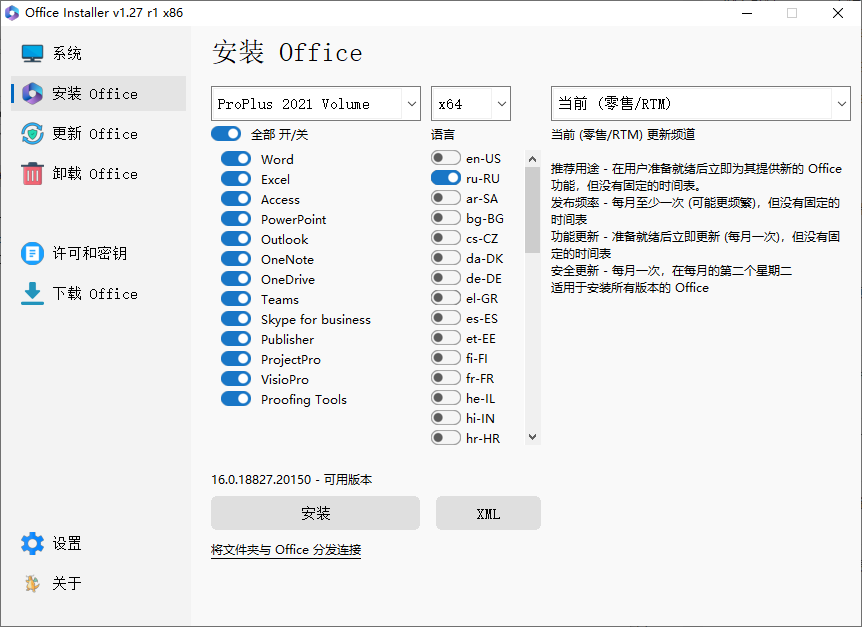Click the 安装 install button
The image size is (862, 627).
315,512
